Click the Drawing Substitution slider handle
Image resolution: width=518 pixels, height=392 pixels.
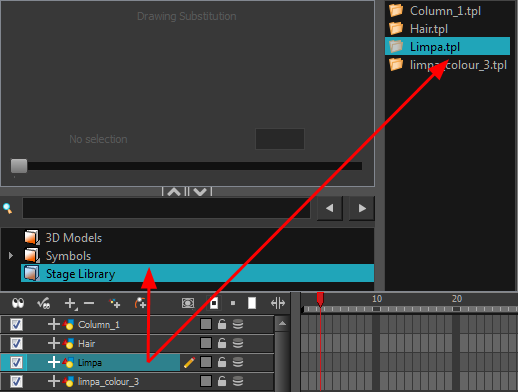(x=19, y=166)
